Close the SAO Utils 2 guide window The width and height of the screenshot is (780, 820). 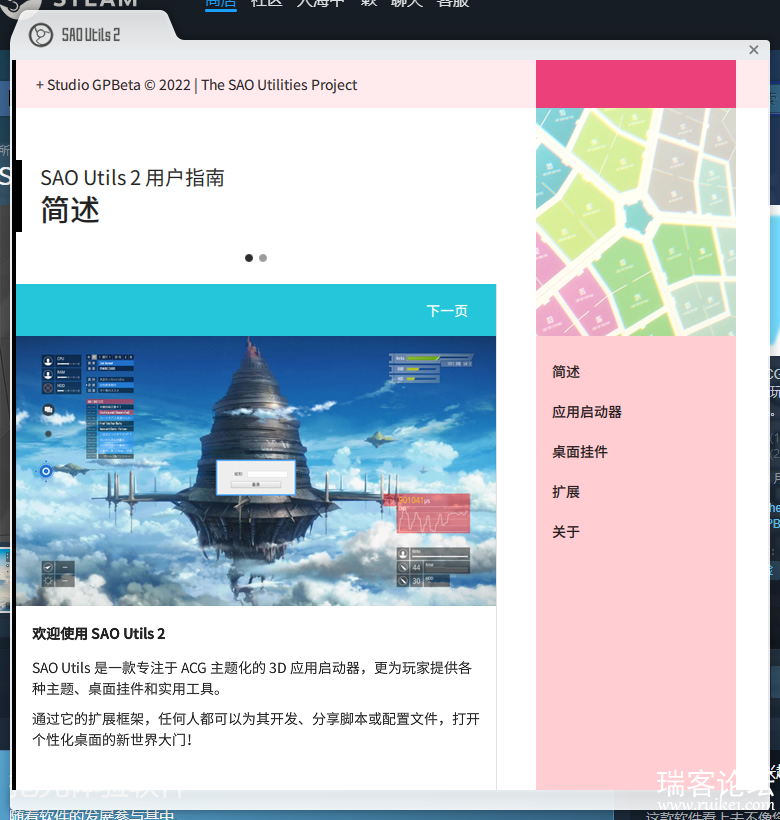pos(753,50)
